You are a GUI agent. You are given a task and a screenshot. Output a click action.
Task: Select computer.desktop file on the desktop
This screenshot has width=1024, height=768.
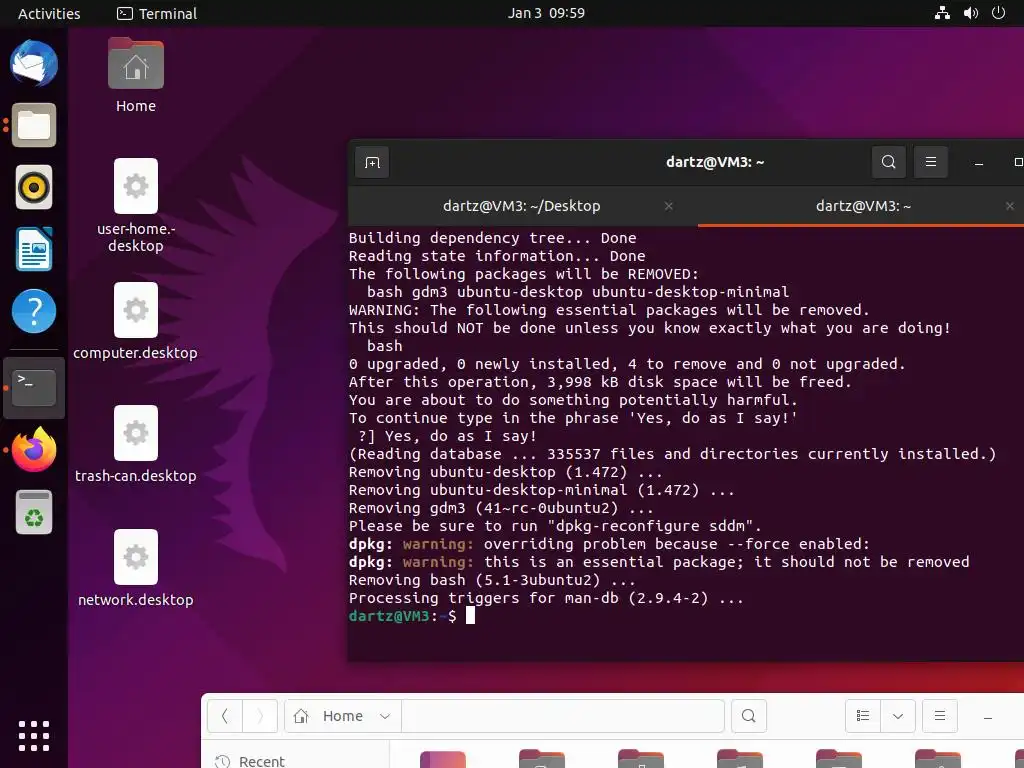[136, 321]
